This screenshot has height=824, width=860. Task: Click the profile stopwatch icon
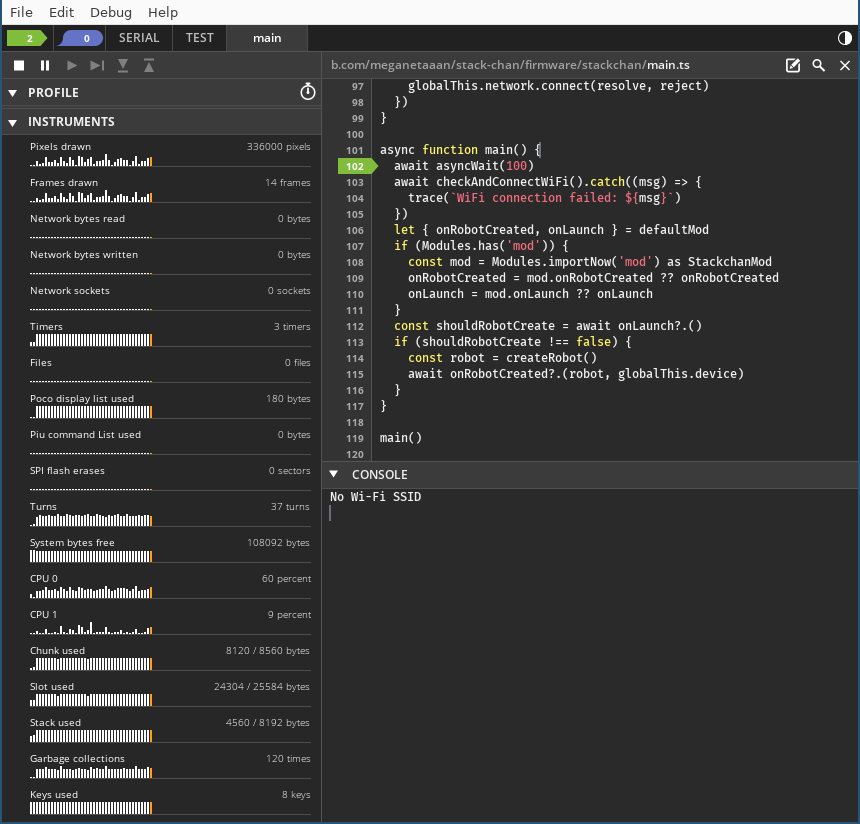(308, 92)
